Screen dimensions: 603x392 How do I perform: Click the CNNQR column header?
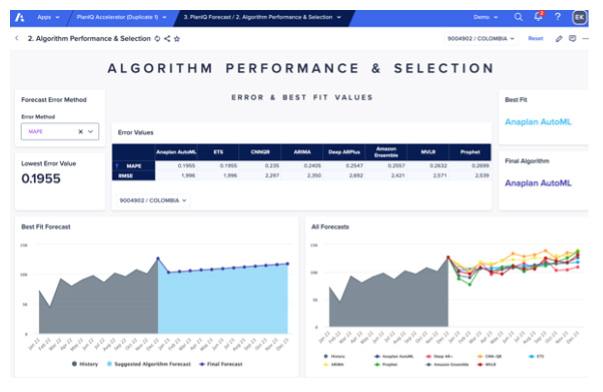tap(260, 152)
